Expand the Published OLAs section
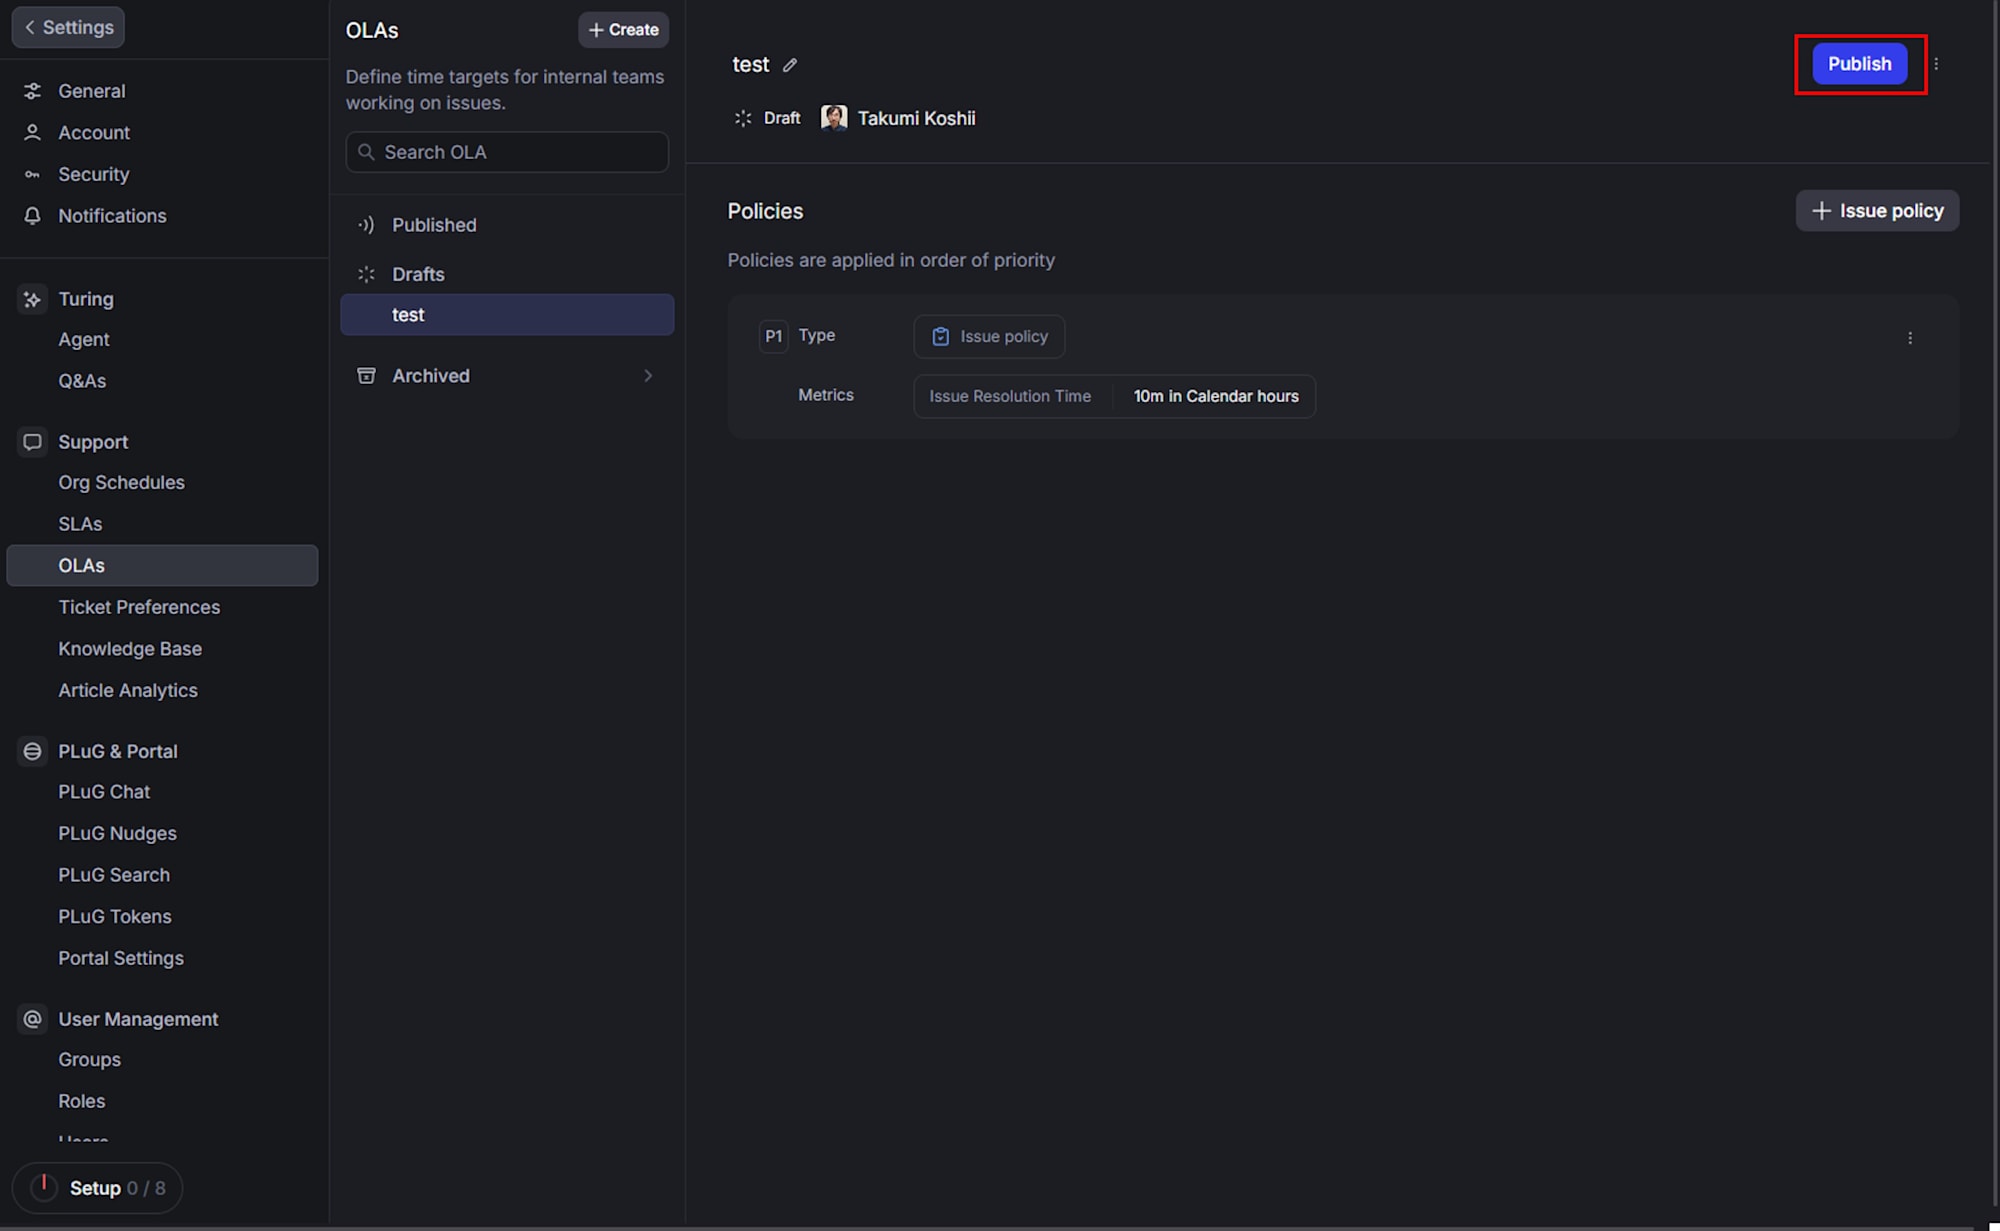 point(434,225)
